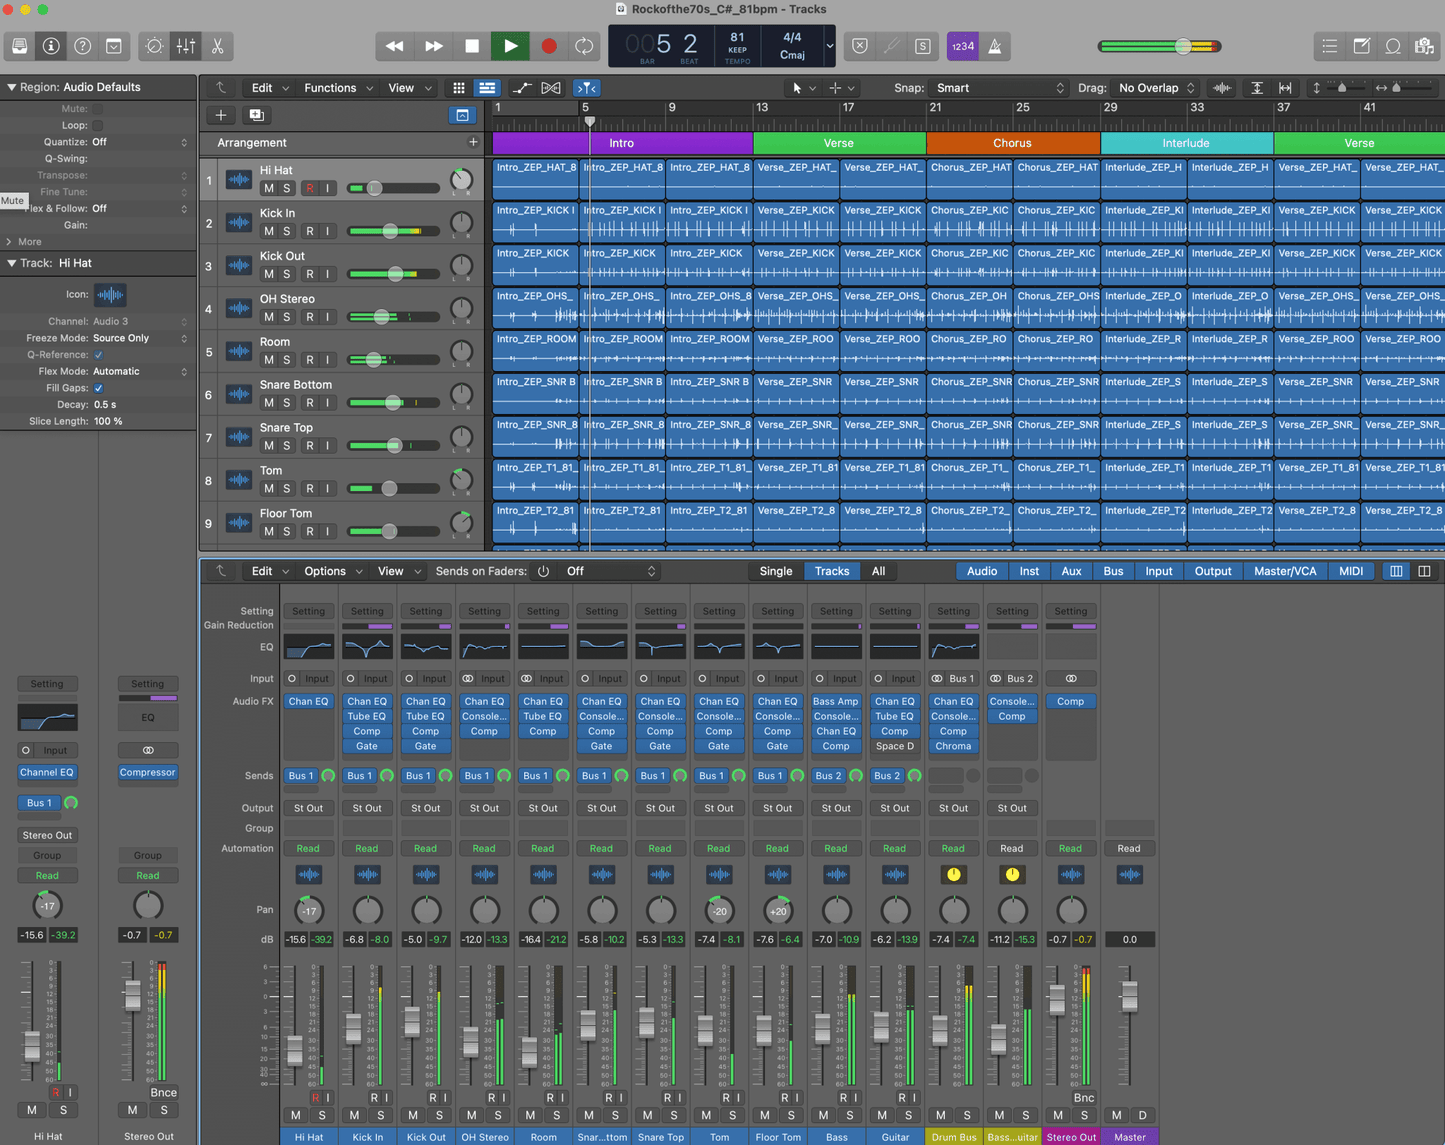Click the Bass Amp plugin slot

point(835,701)
